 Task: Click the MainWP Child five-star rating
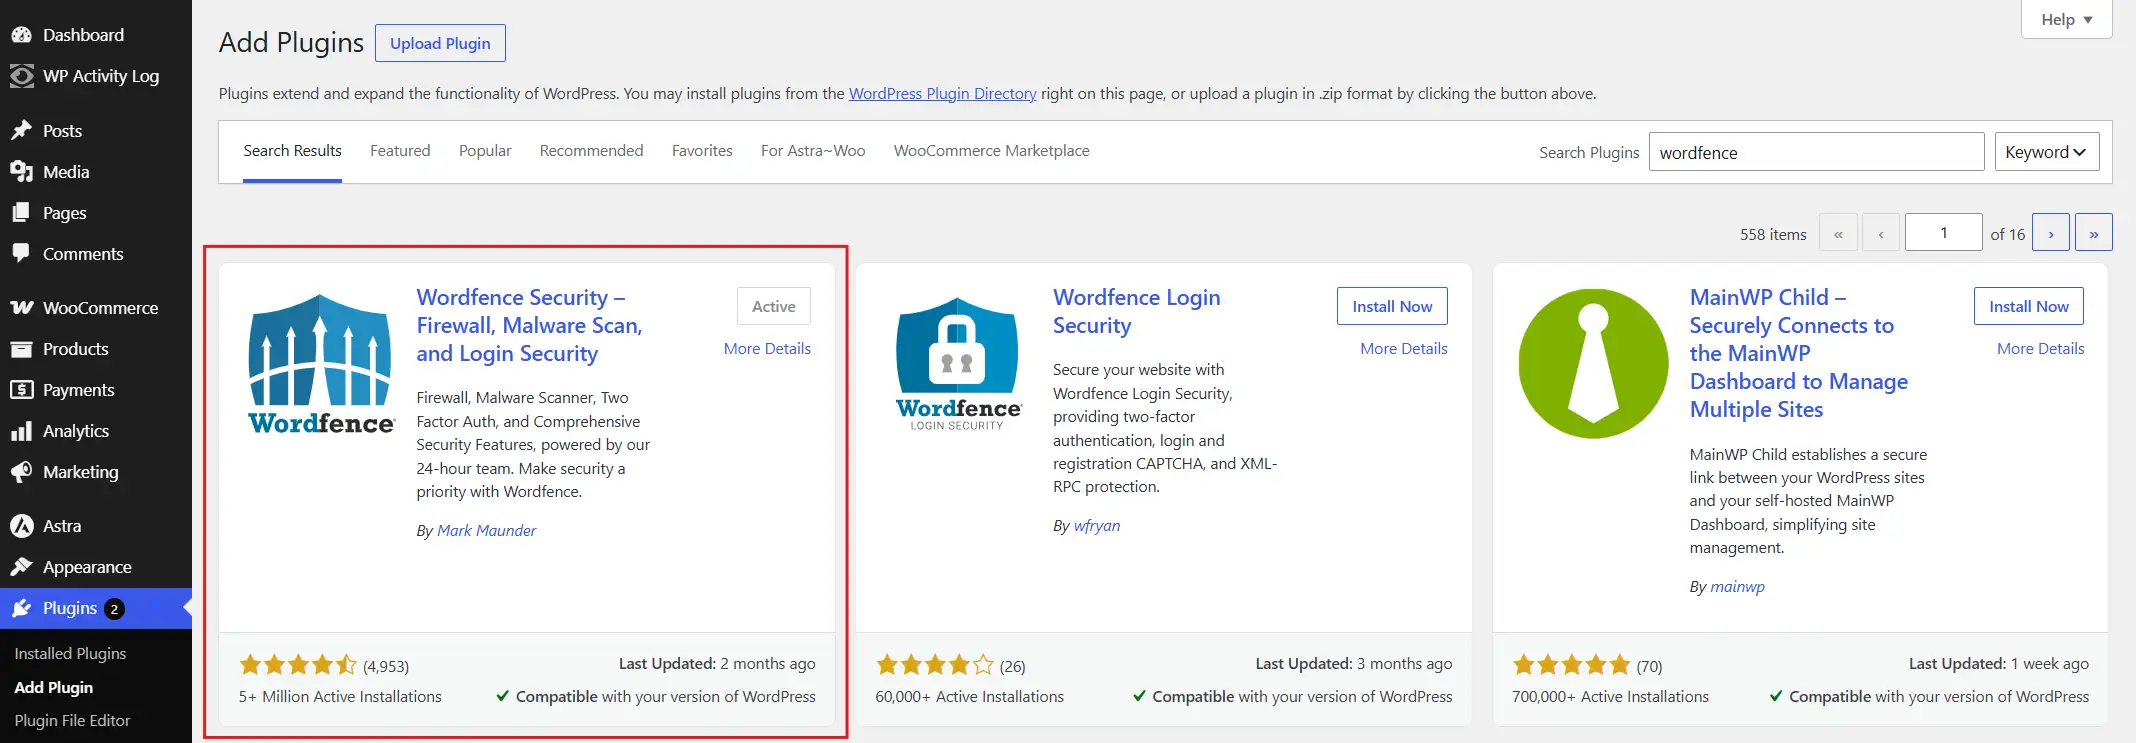pos(1571,665)
